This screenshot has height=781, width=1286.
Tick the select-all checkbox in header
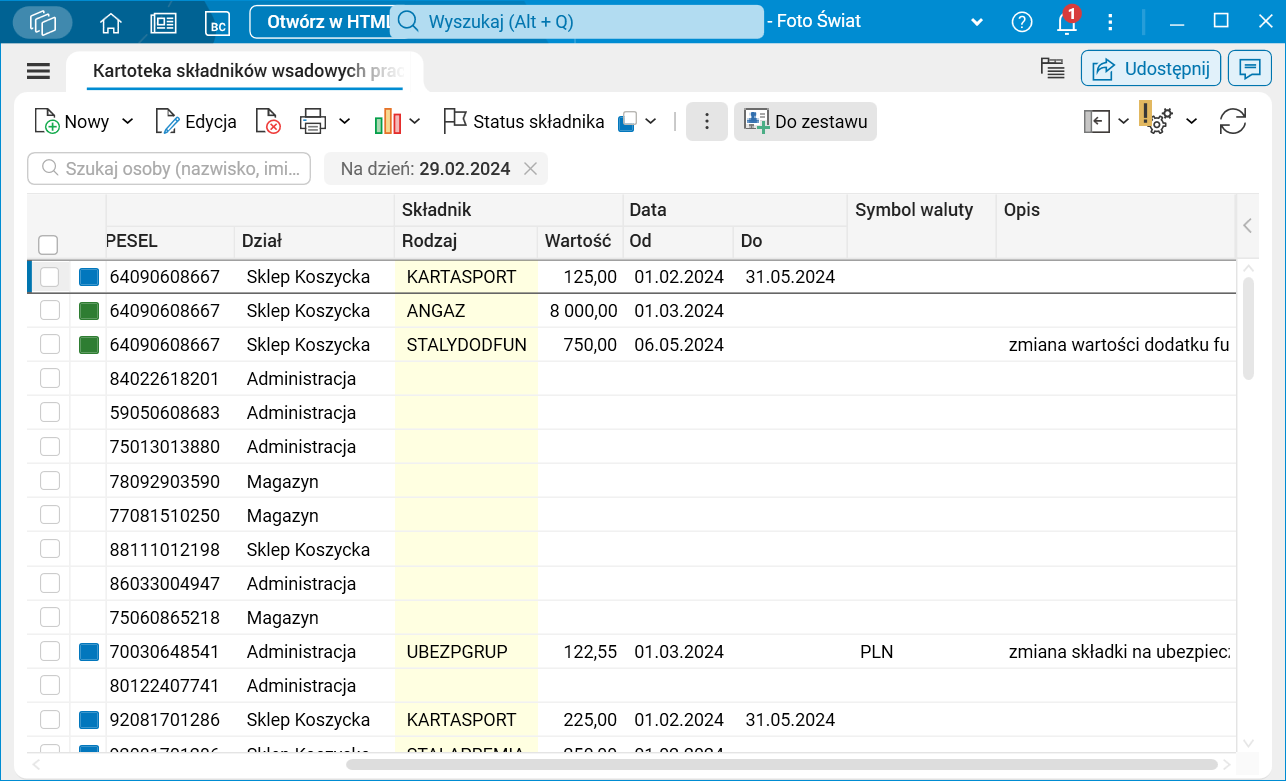pyautogui.click(x=48, y=244)
